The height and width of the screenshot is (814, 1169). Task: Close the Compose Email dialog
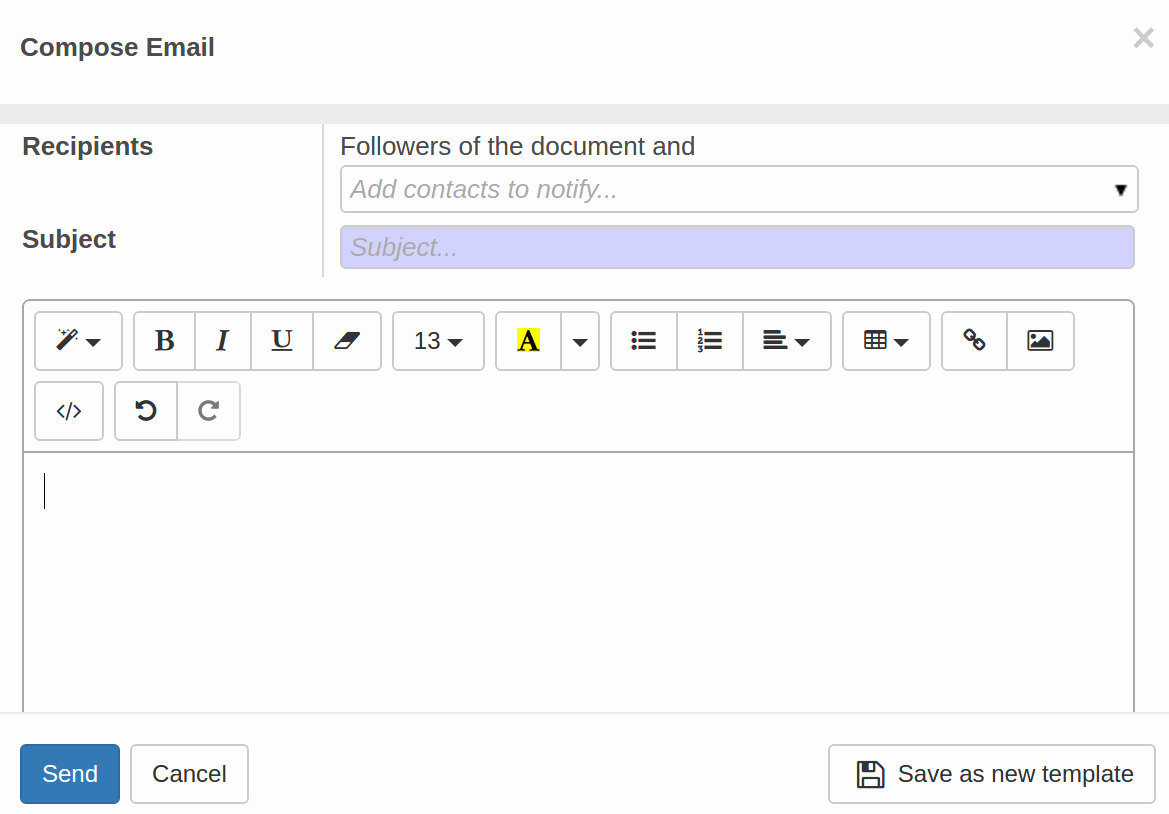point(1143,37)
